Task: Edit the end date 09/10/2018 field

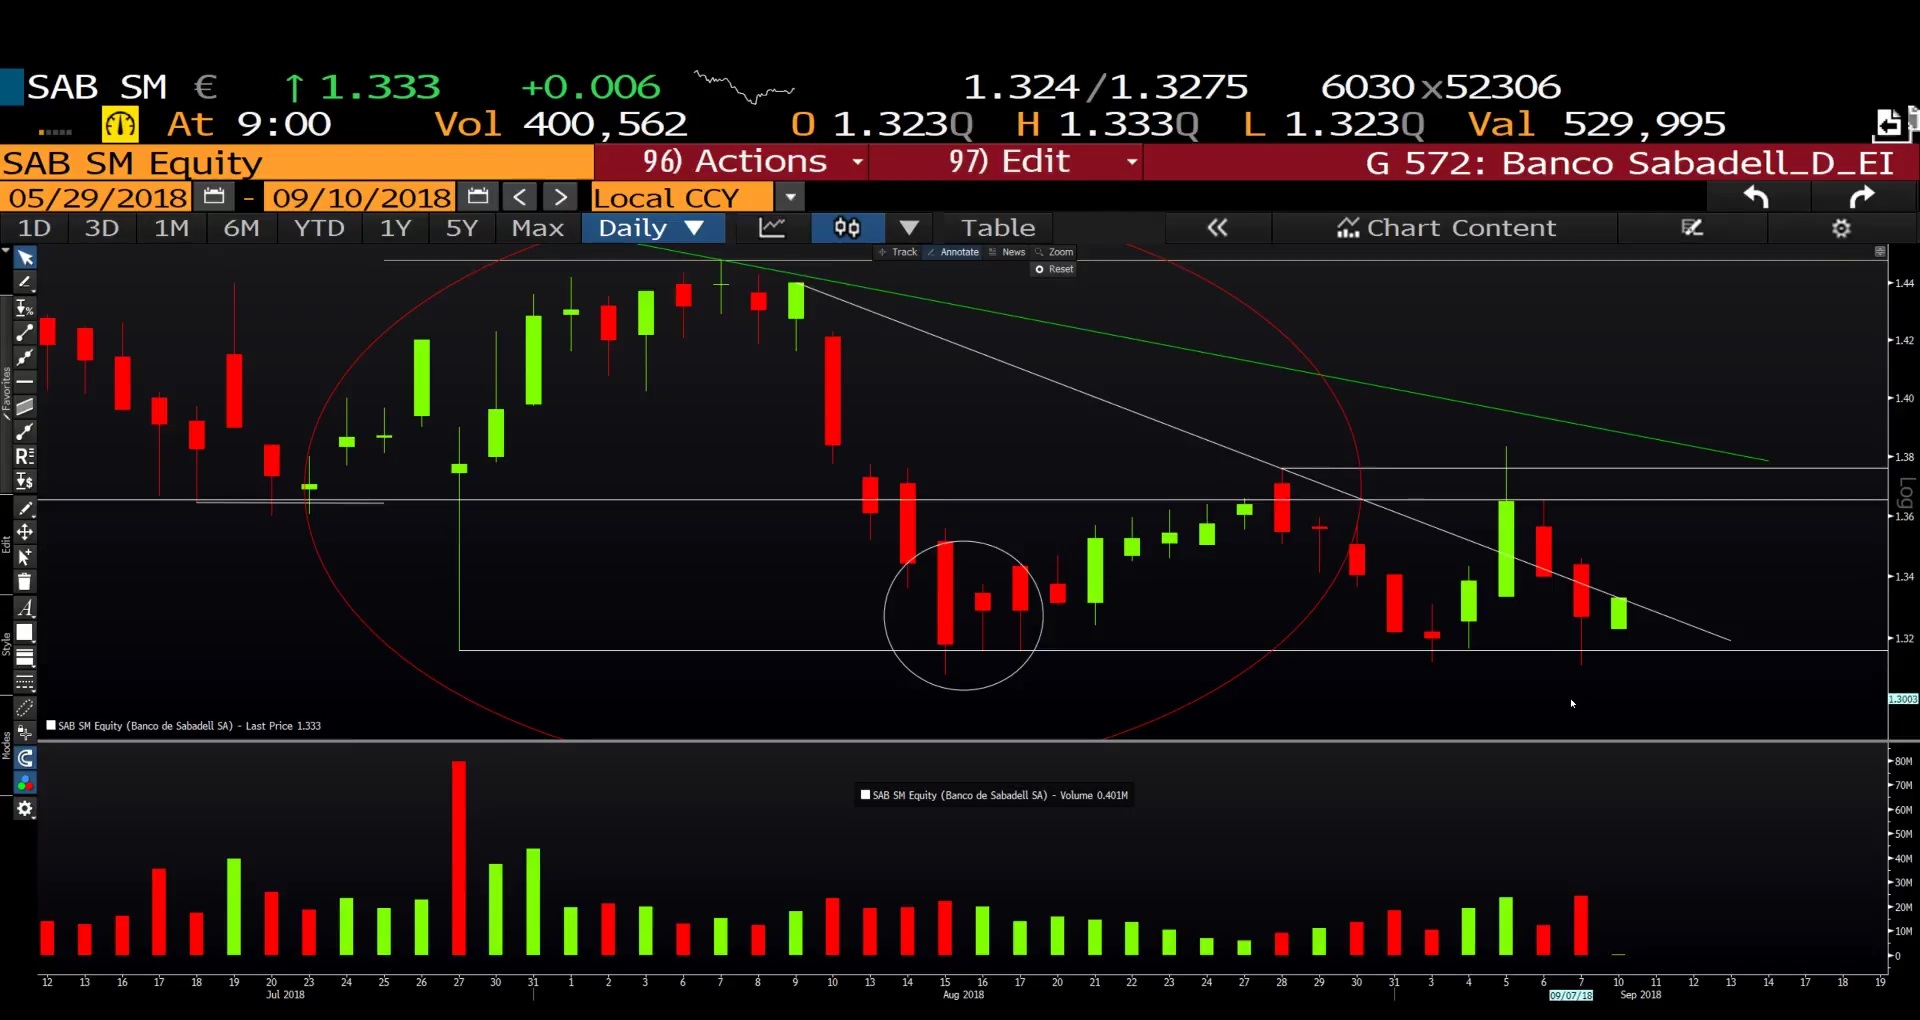Action: click(x=360, y=197)
